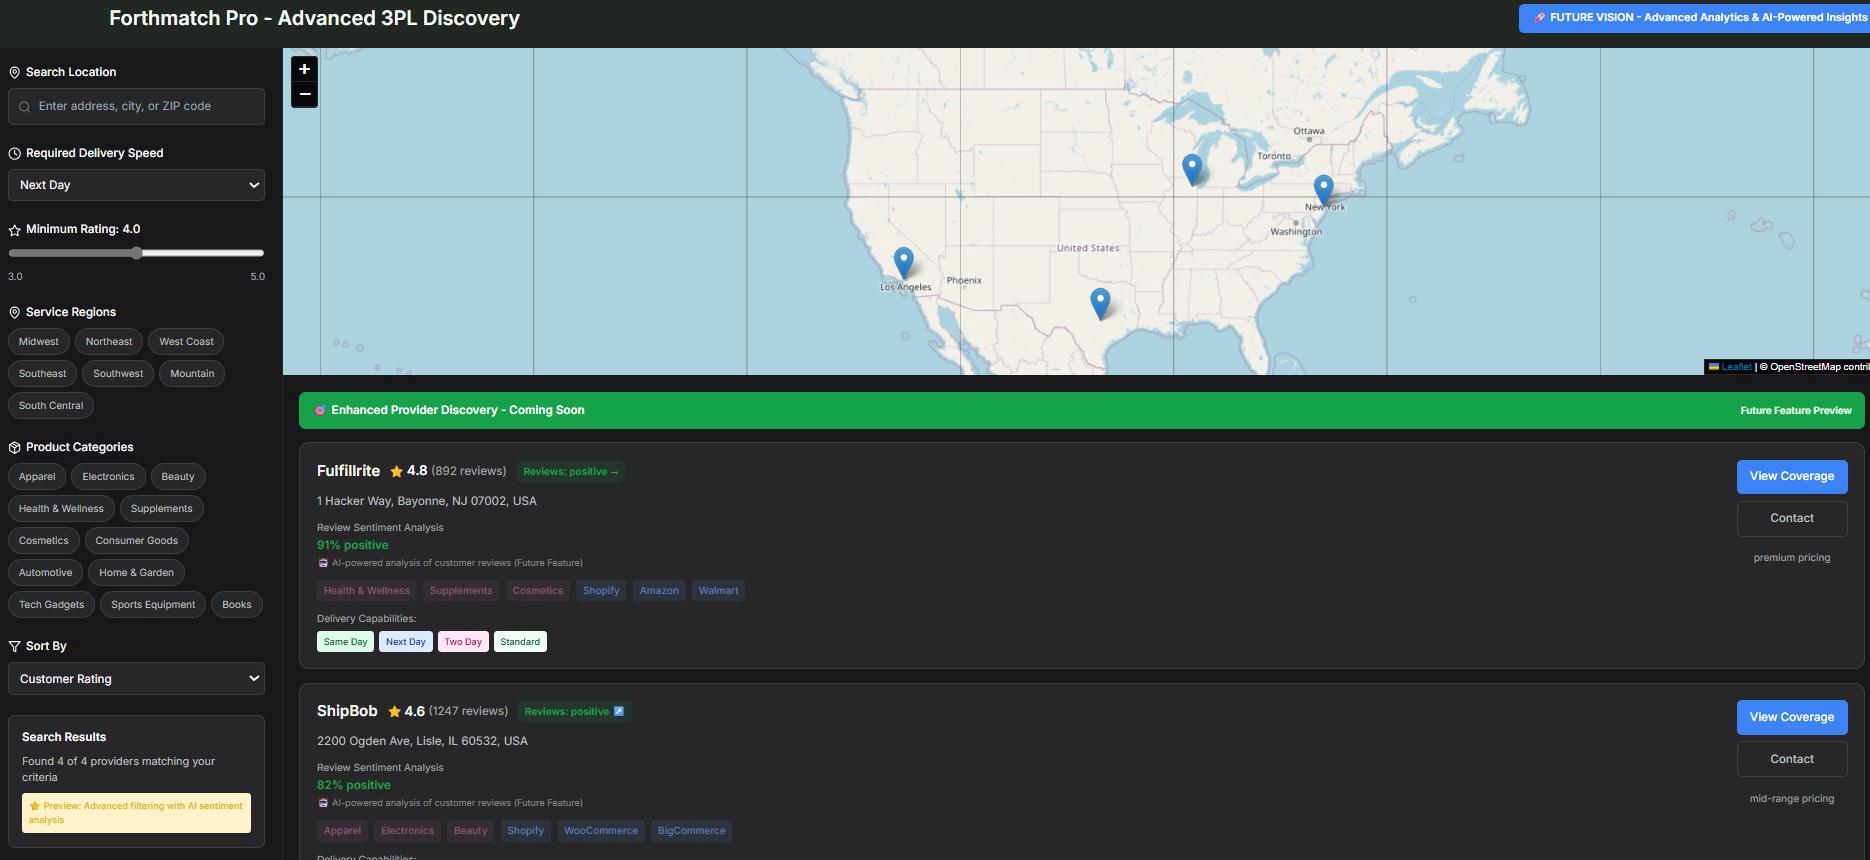1870x860 pixels.
Task: Click the Future Vision banner button
Action: pos(1694,18)
